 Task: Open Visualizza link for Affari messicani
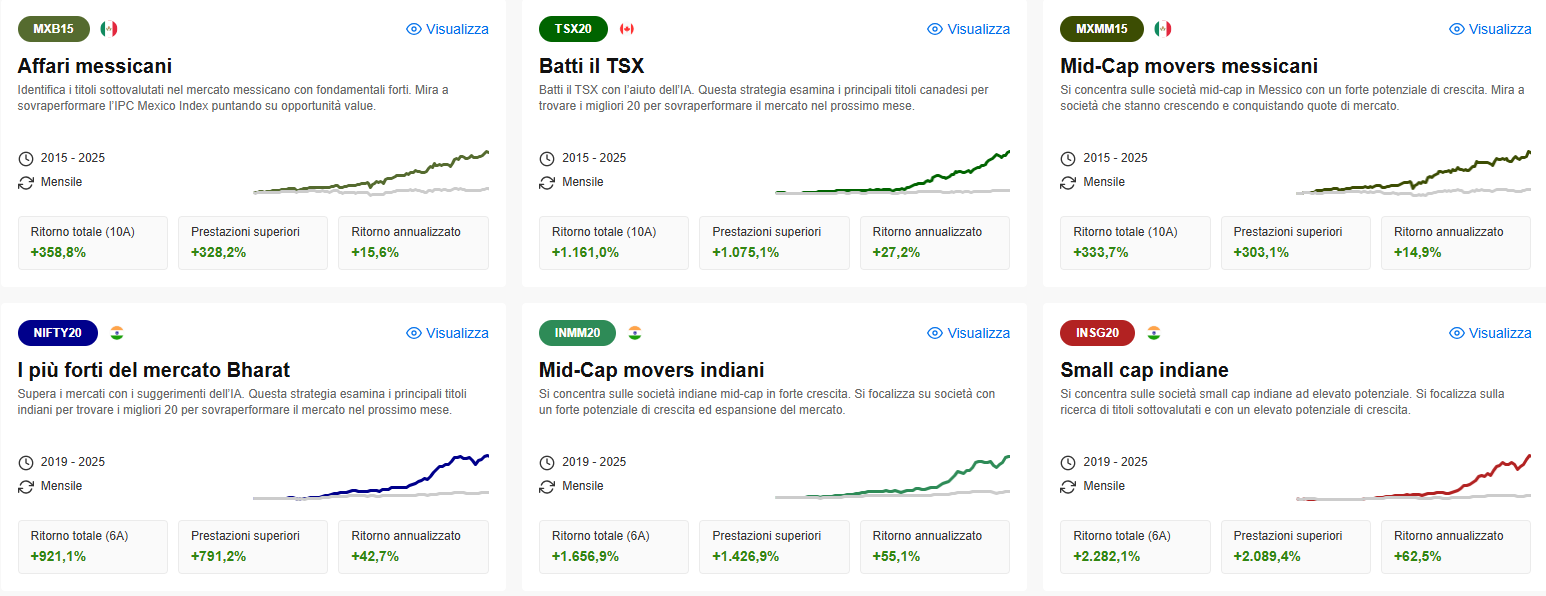(448, 29)
